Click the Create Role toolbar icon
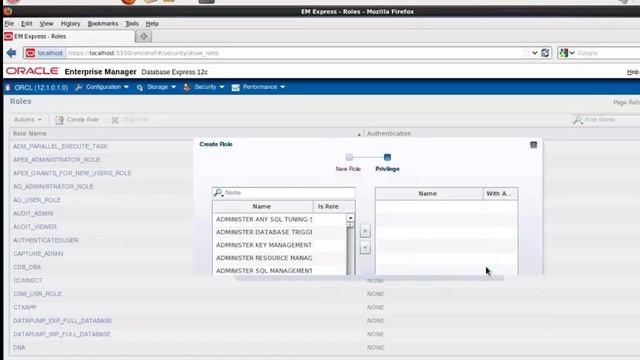The height and width of the screenshot is (360, 640). (60, 120)
